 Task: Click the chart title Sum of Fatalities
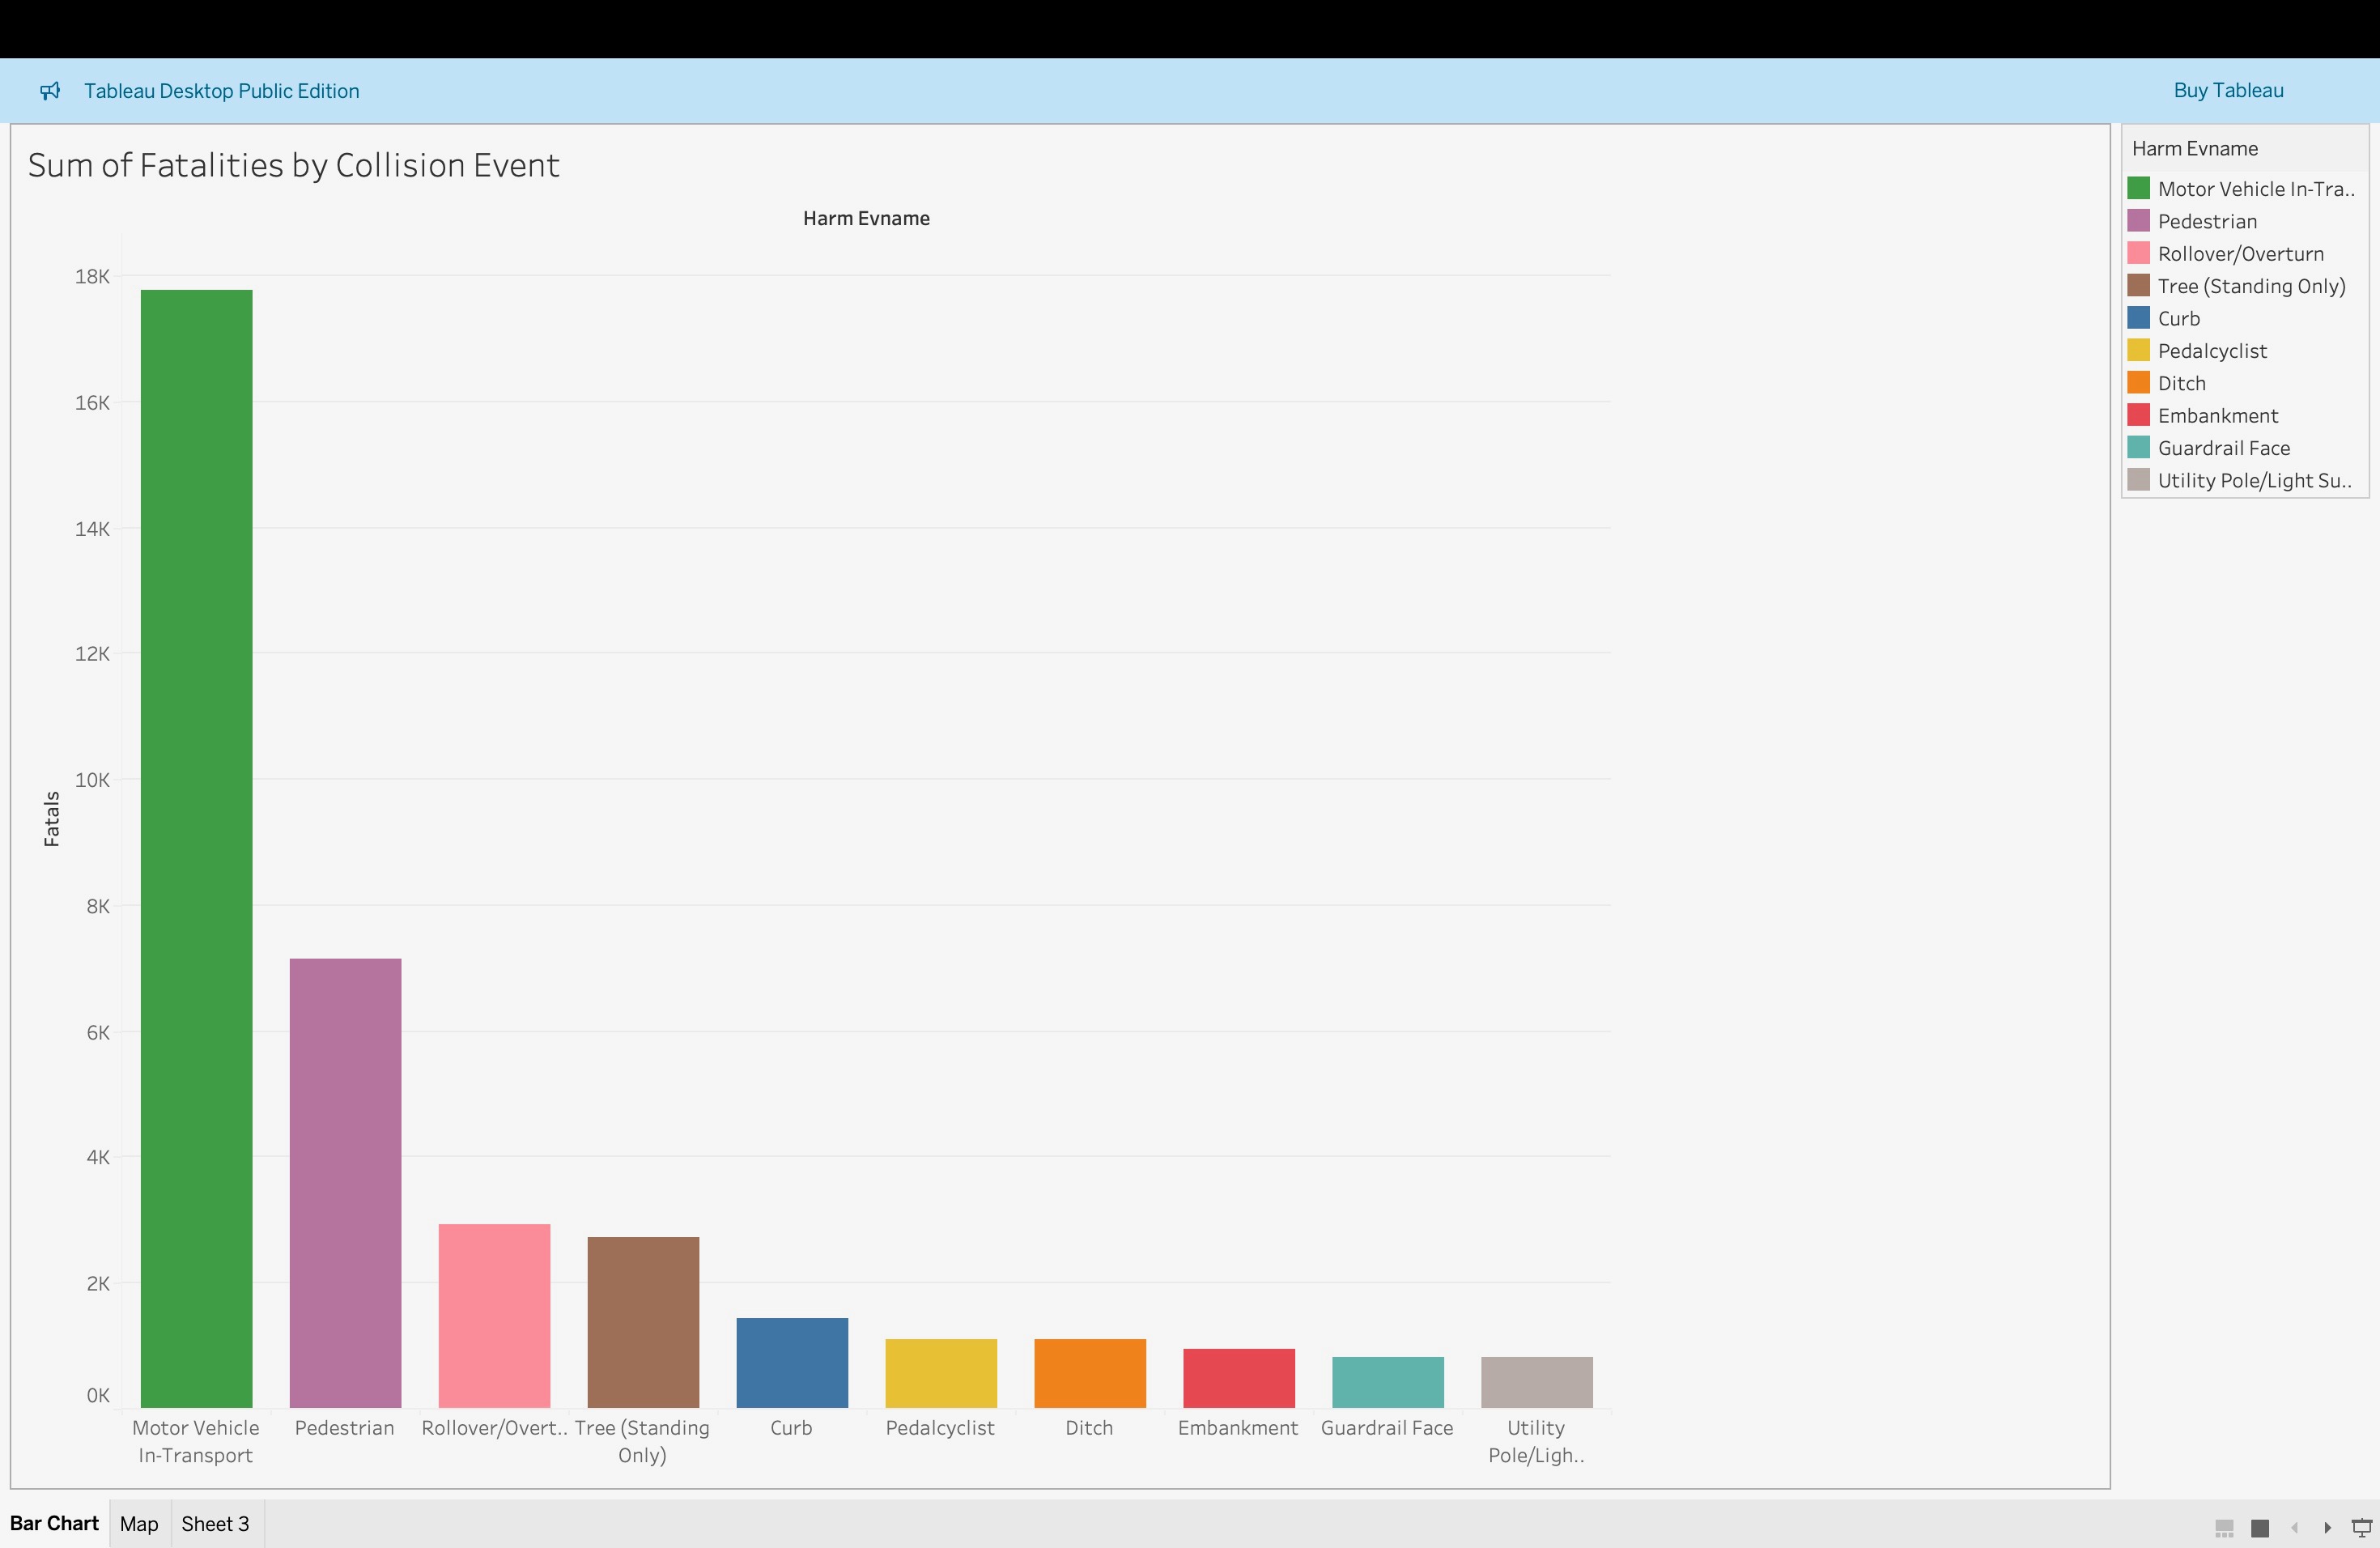[x=293, y=165]
